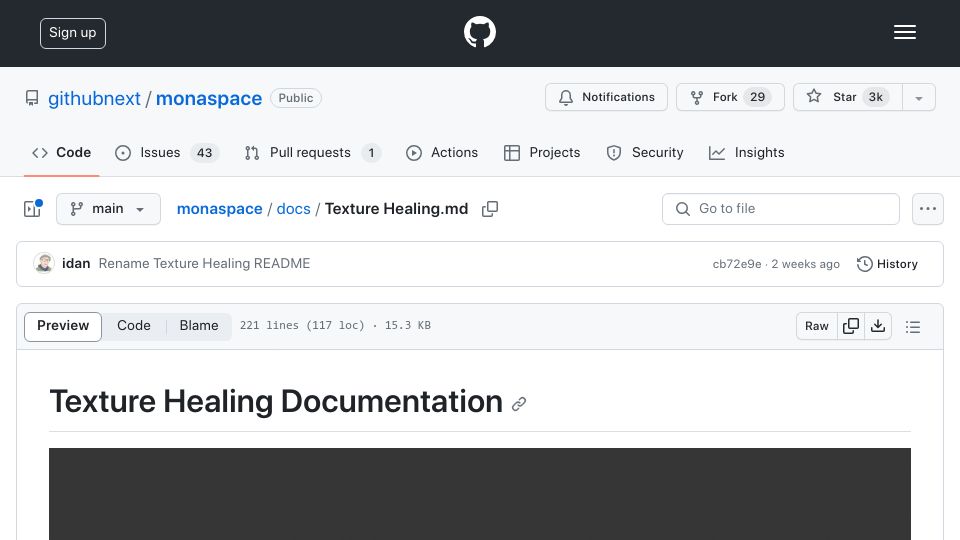Image resolution: width=960 pixels, height=540 pixels.
Task: Click idan's avatar image
Action: coord(43,263)
